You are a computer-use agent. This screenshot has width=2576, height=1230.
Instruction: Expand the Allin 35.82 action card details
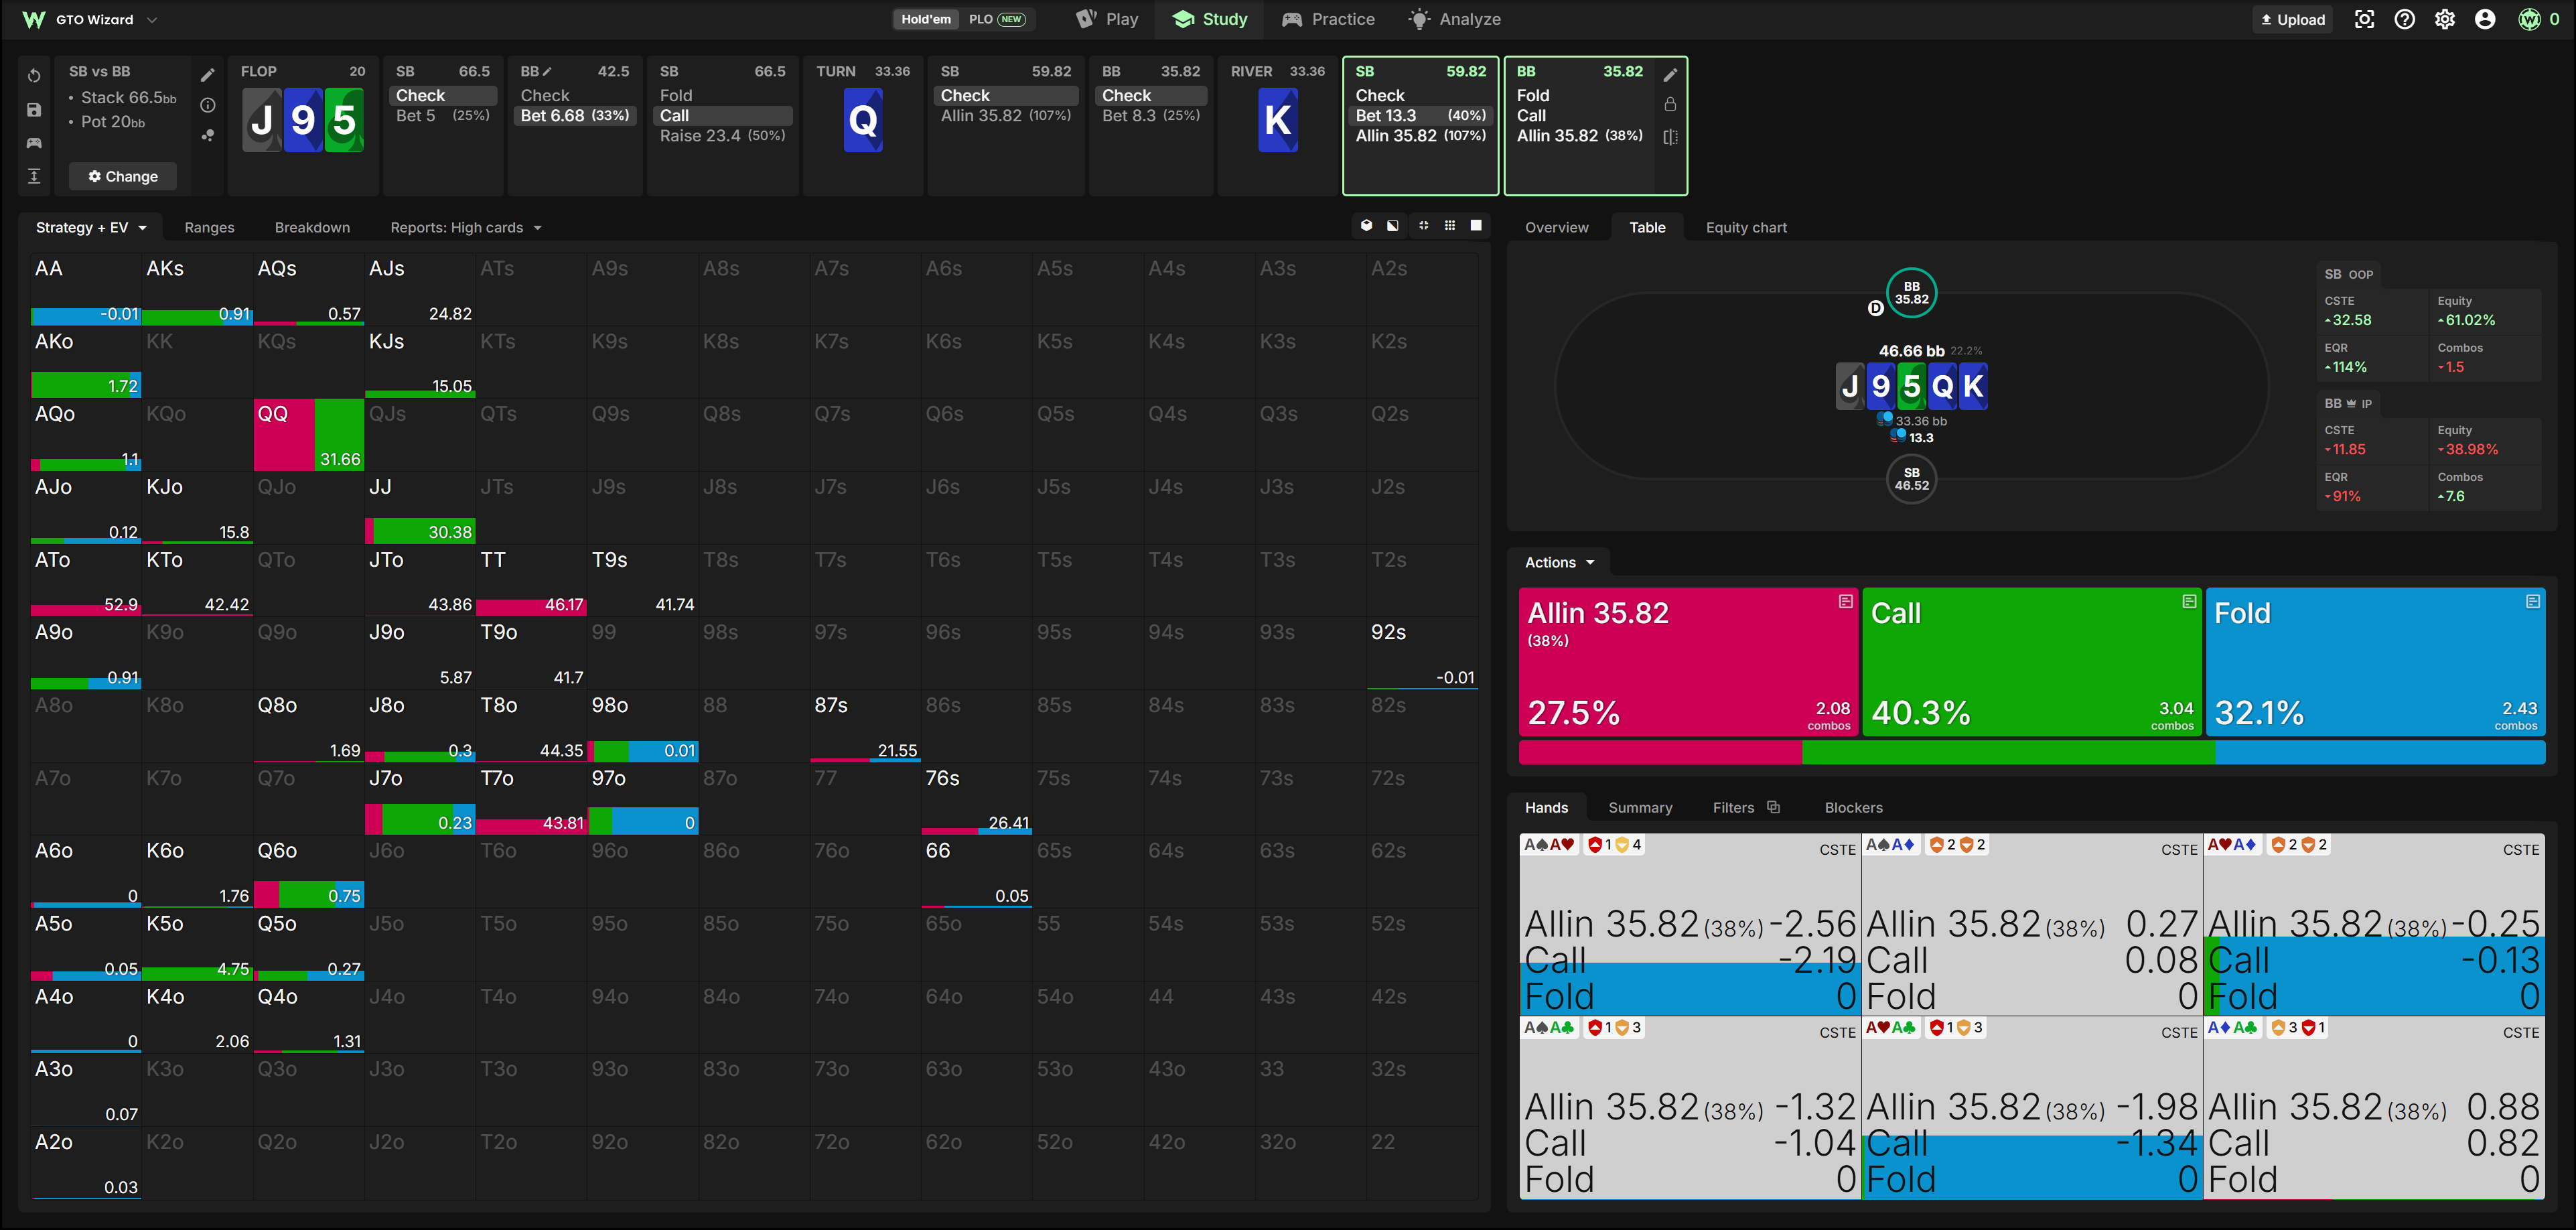1846,601
